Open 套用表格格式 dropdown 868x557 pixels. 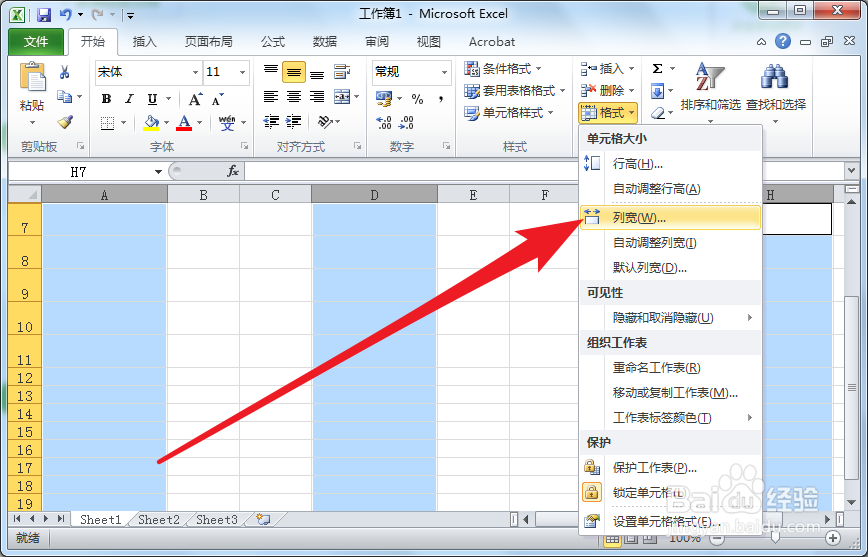tap(515, 91)
